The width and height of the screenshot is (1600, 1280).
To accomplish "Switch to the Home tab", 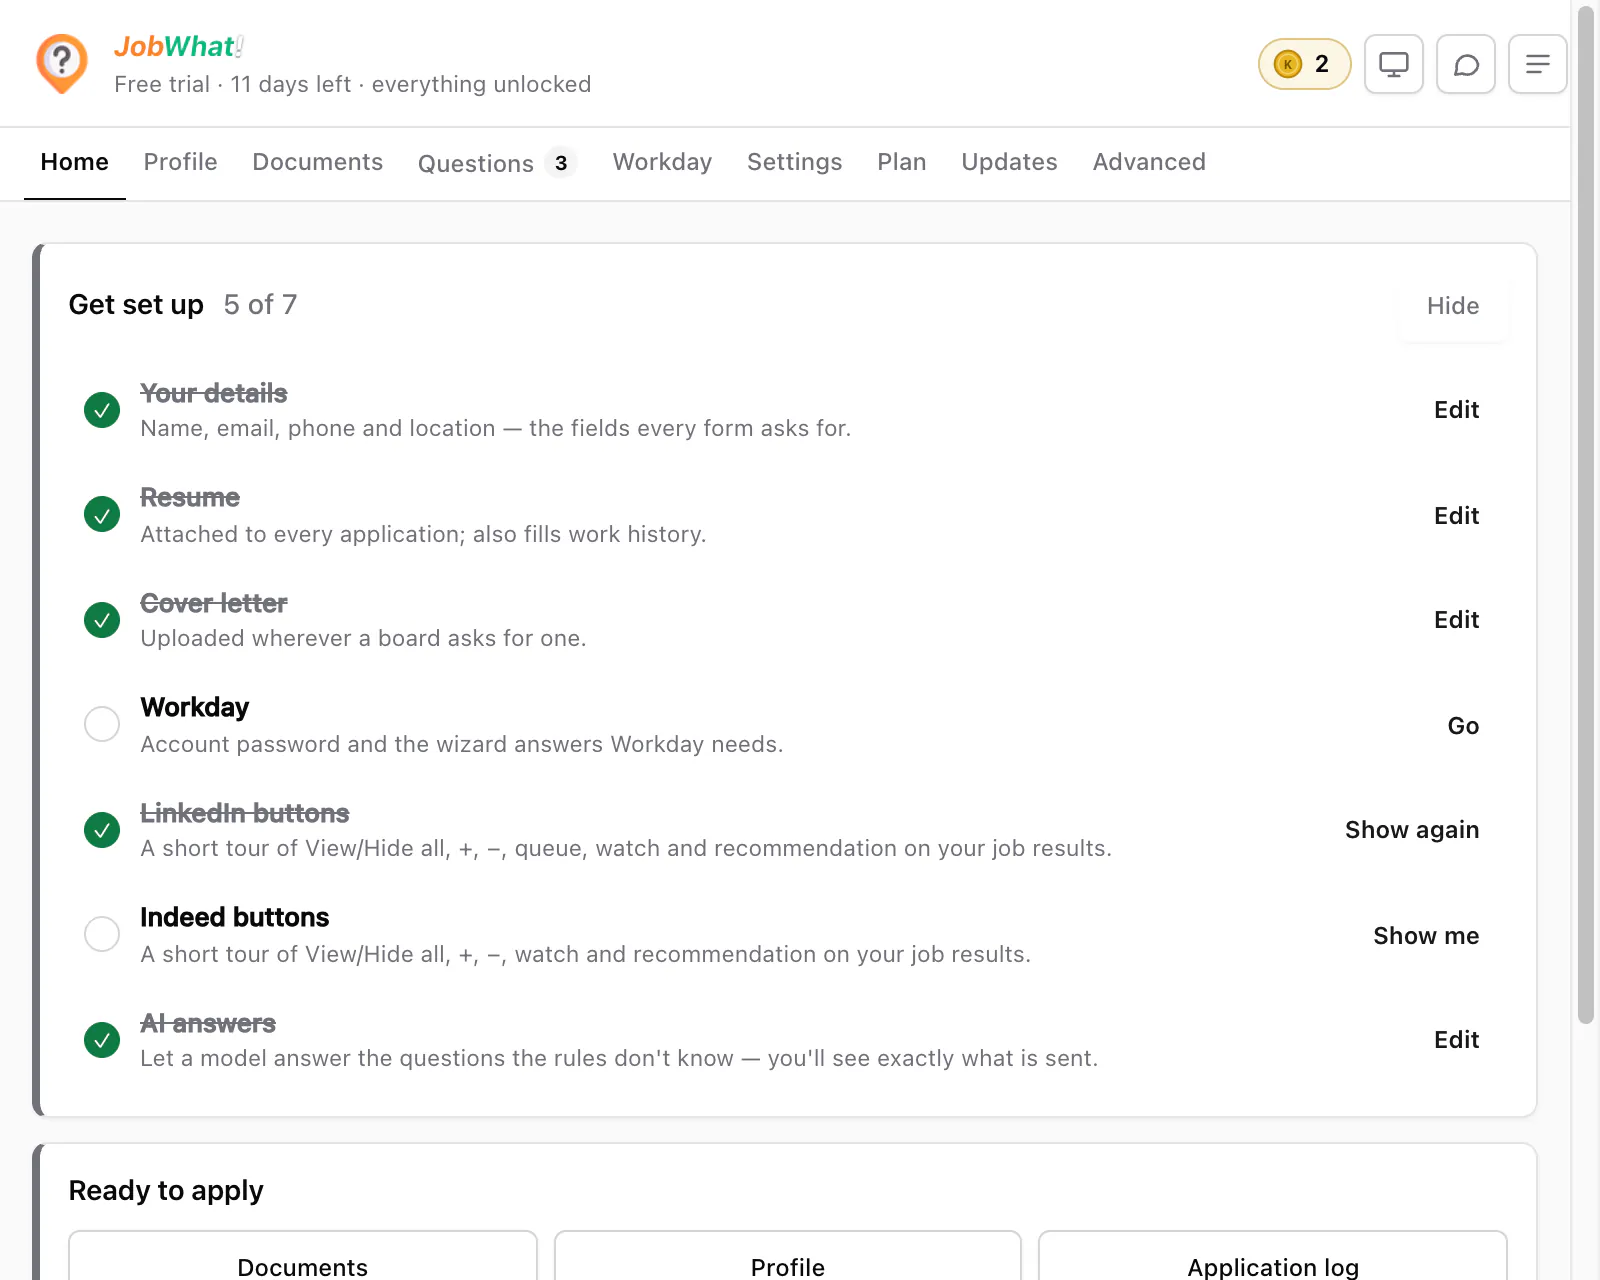I will [75, 162].
